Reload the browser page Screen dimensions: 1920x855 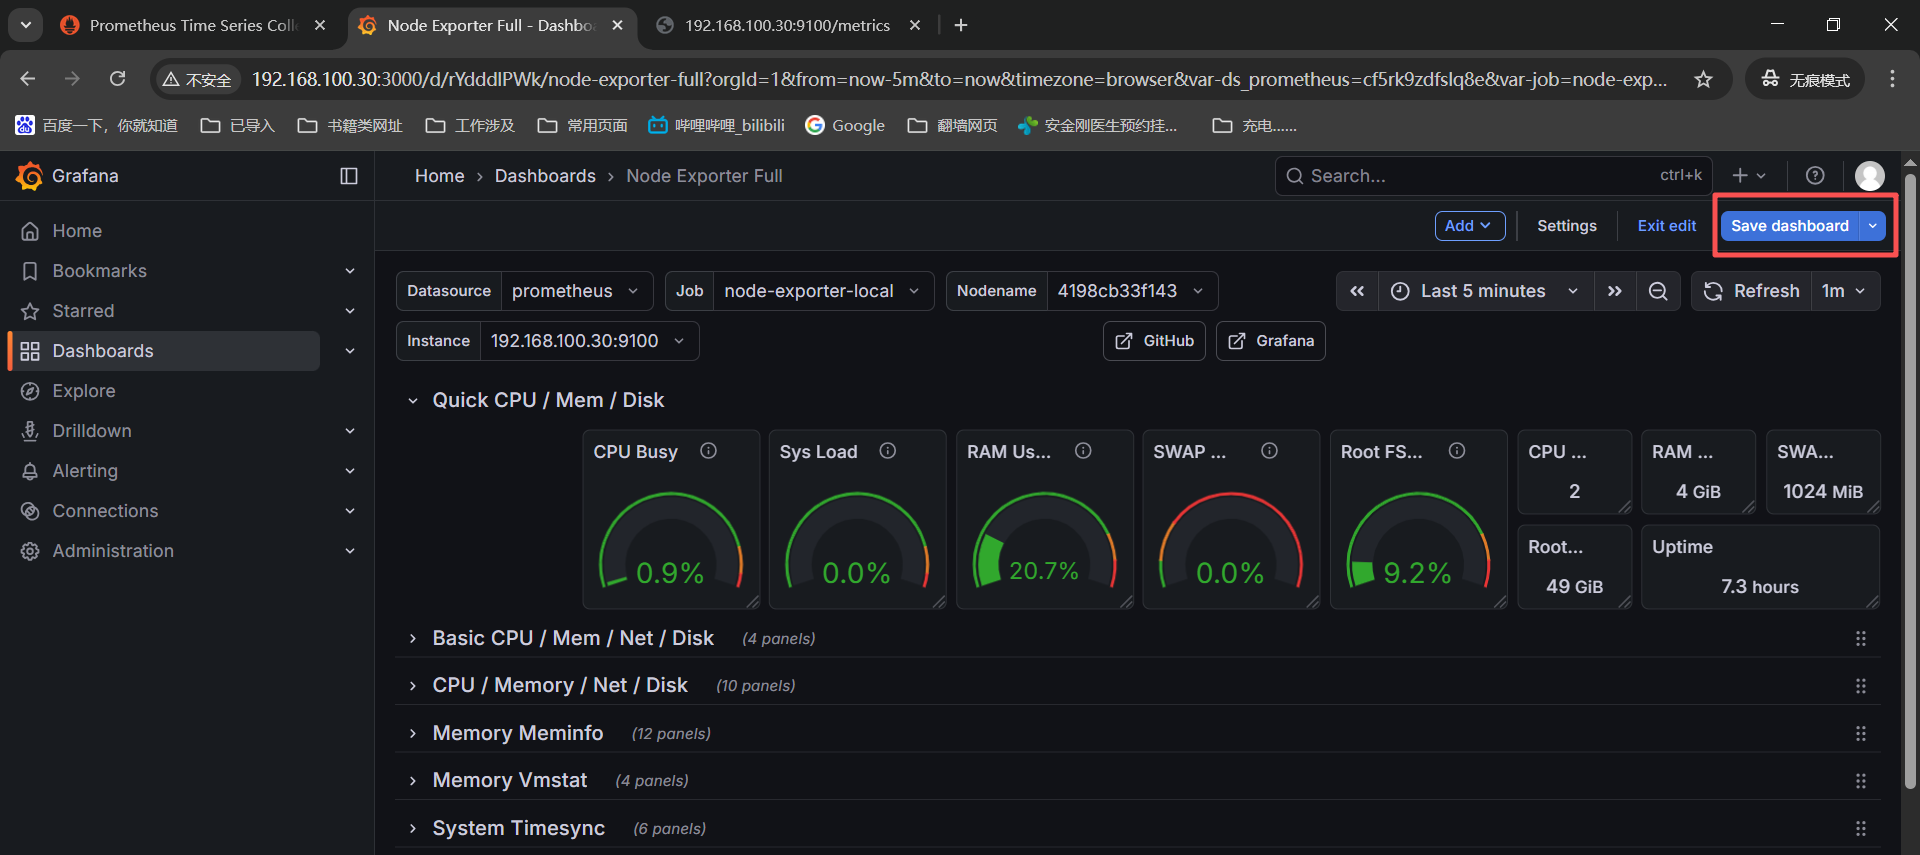coord(118,79)
